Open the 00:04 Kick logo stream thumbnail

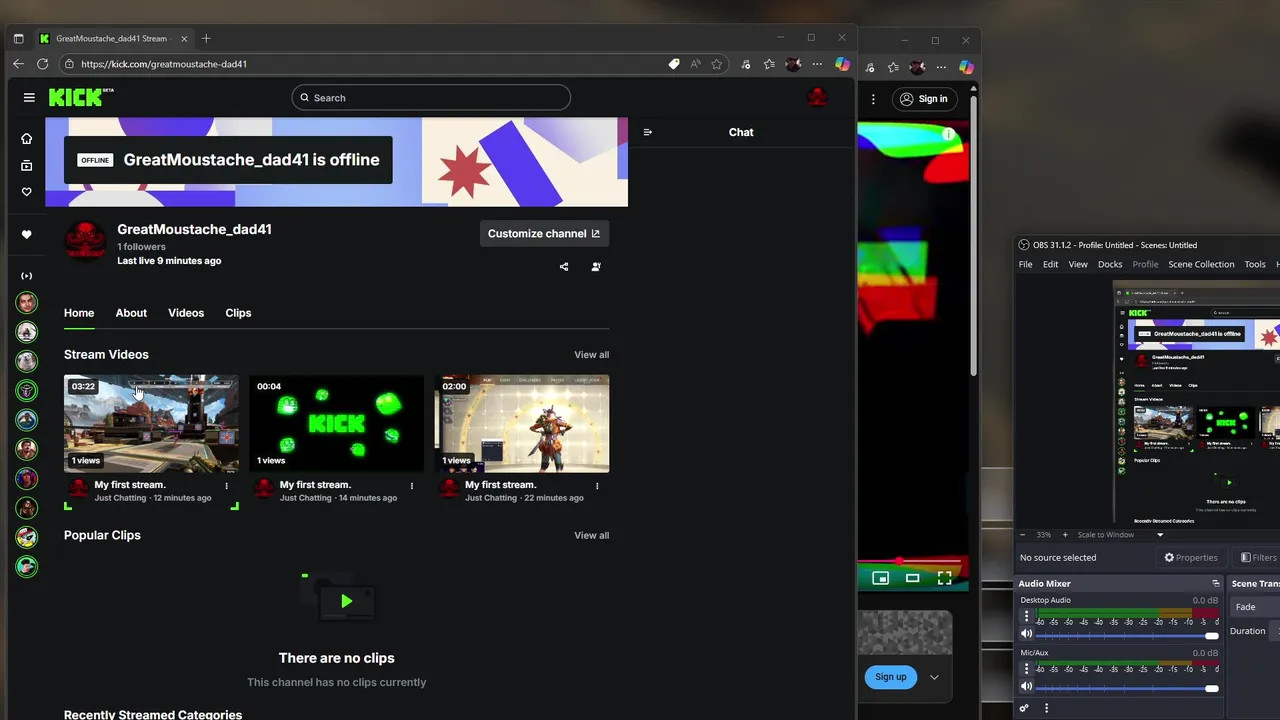tap(336, 423)
